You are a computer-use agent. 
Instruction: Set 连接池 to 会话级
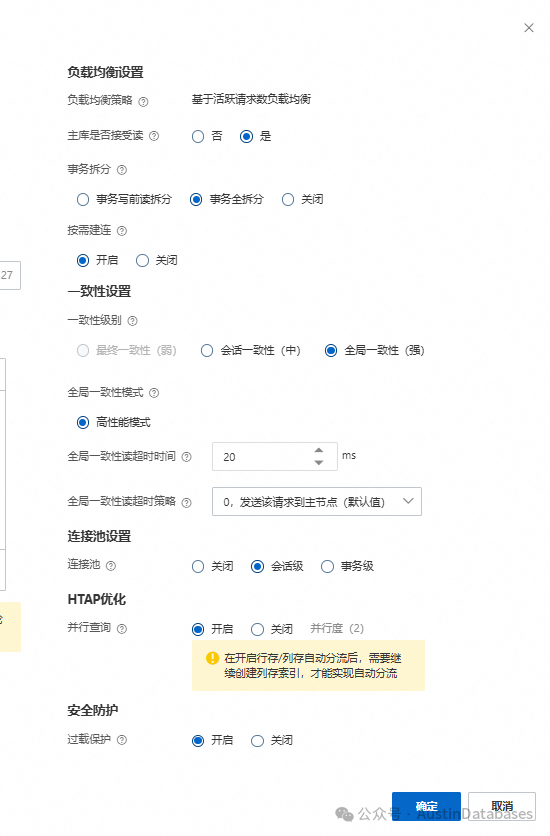[x=257, y=566]
